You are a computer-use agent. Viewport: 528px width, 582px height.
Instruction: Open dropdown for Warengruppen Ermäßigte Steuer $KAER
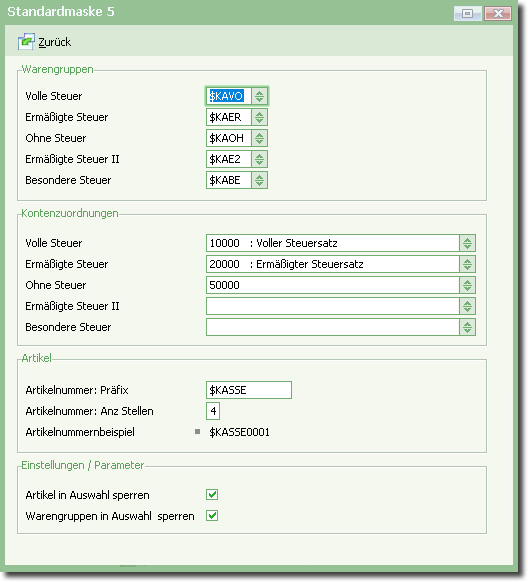click(259, 117)
